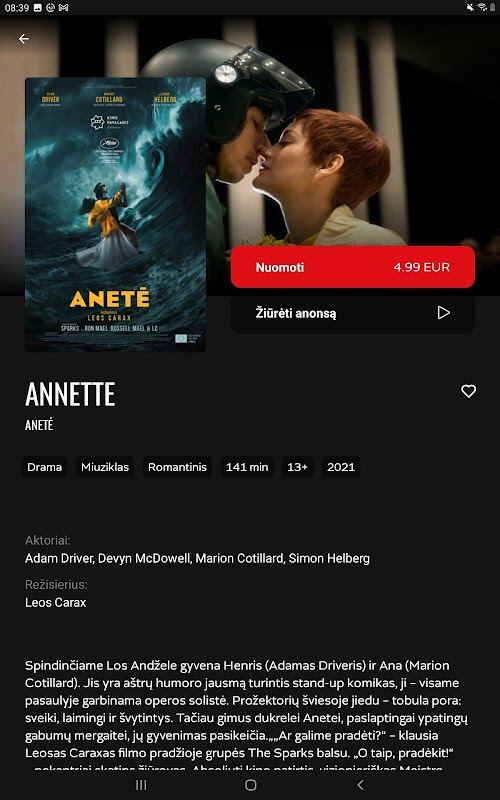The width and height of the screenshot is (500, 800).
Task: Open the Gmail notification icon in status bar
Action: point(63,8)
